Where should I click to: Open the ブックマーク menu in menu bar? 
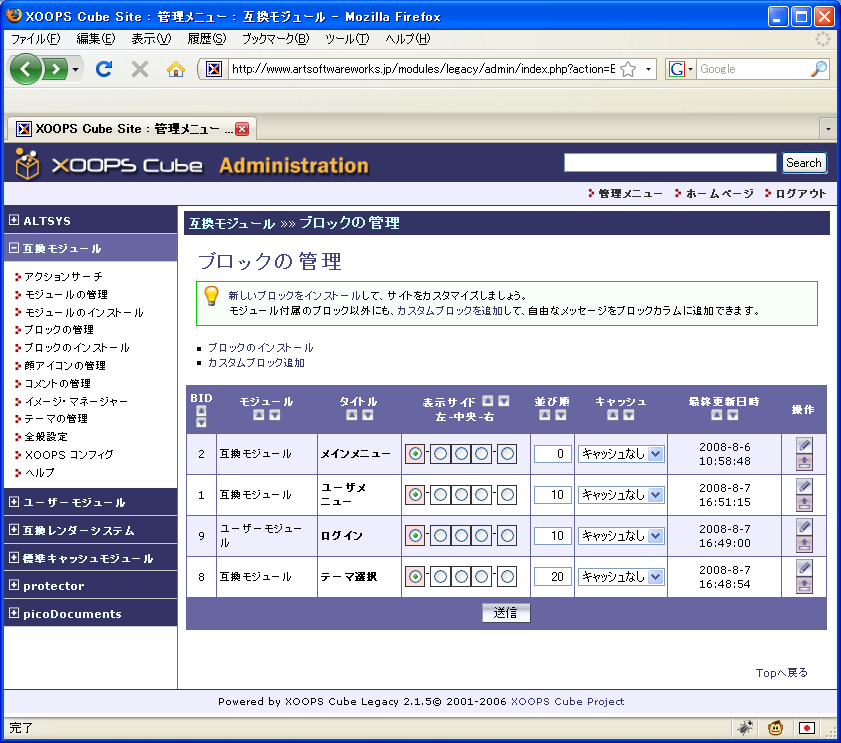pyautogui.click(x=275, y=39)
